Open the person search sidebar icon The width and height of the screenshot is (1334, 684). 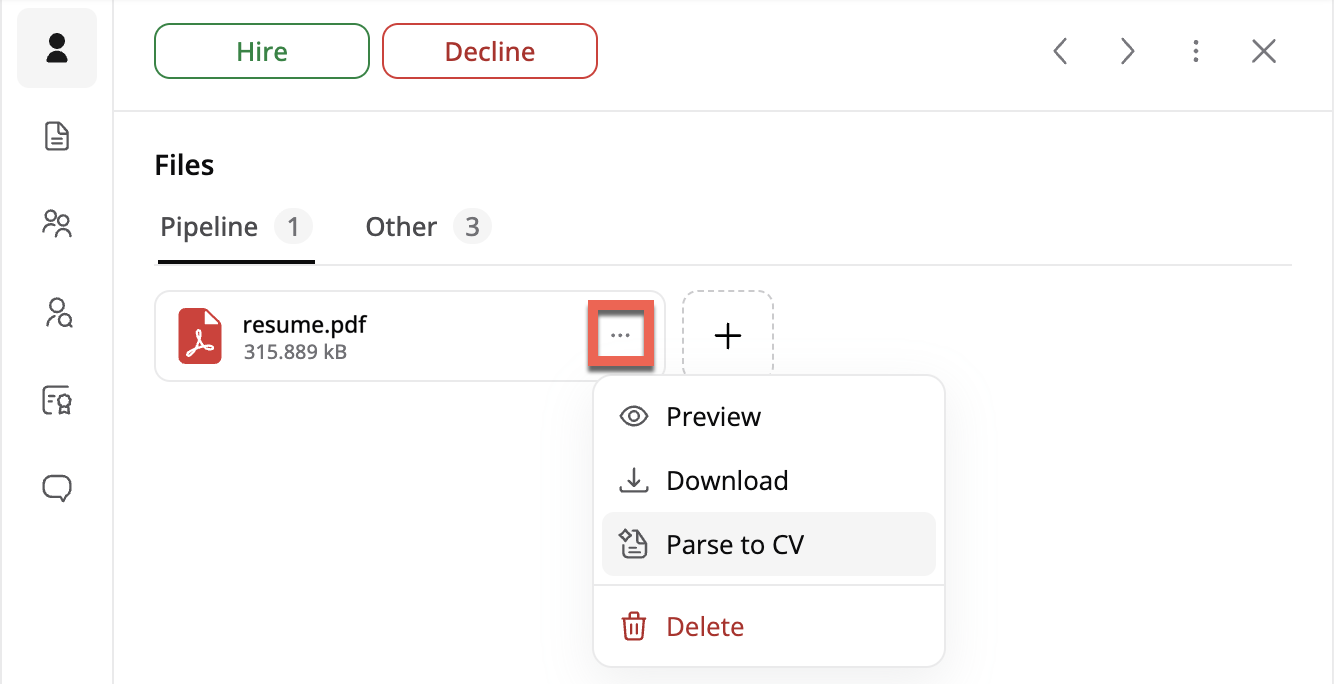[57, 313]
